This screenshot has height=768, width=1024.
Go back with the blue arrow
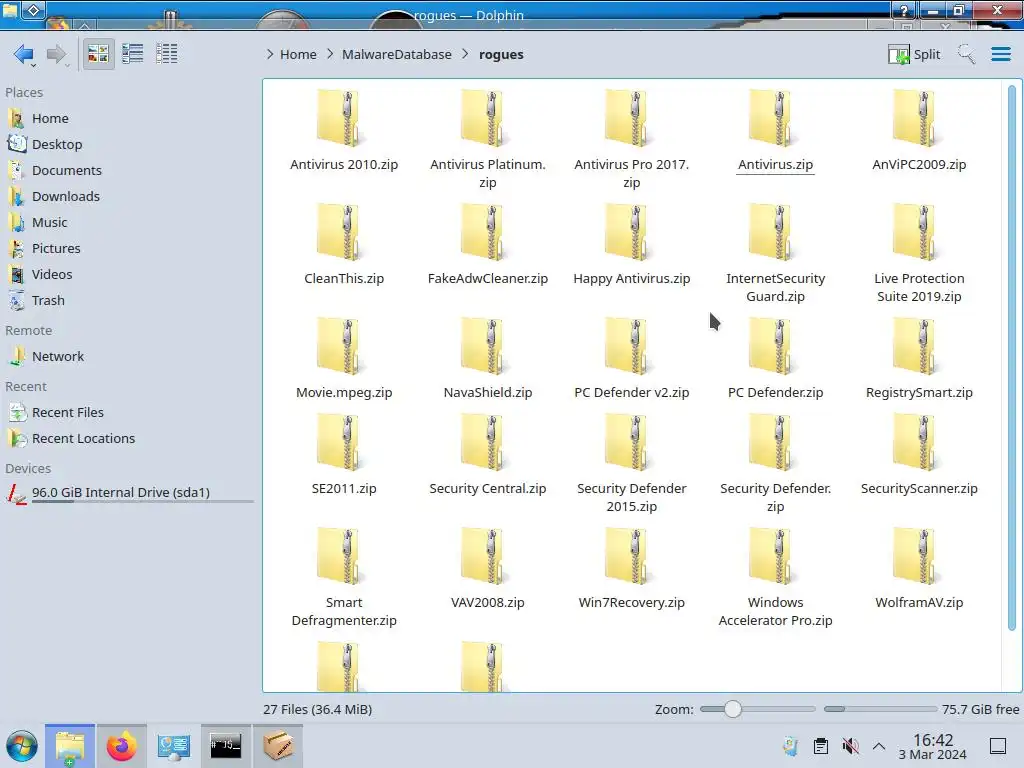click(x=24, y=54)
